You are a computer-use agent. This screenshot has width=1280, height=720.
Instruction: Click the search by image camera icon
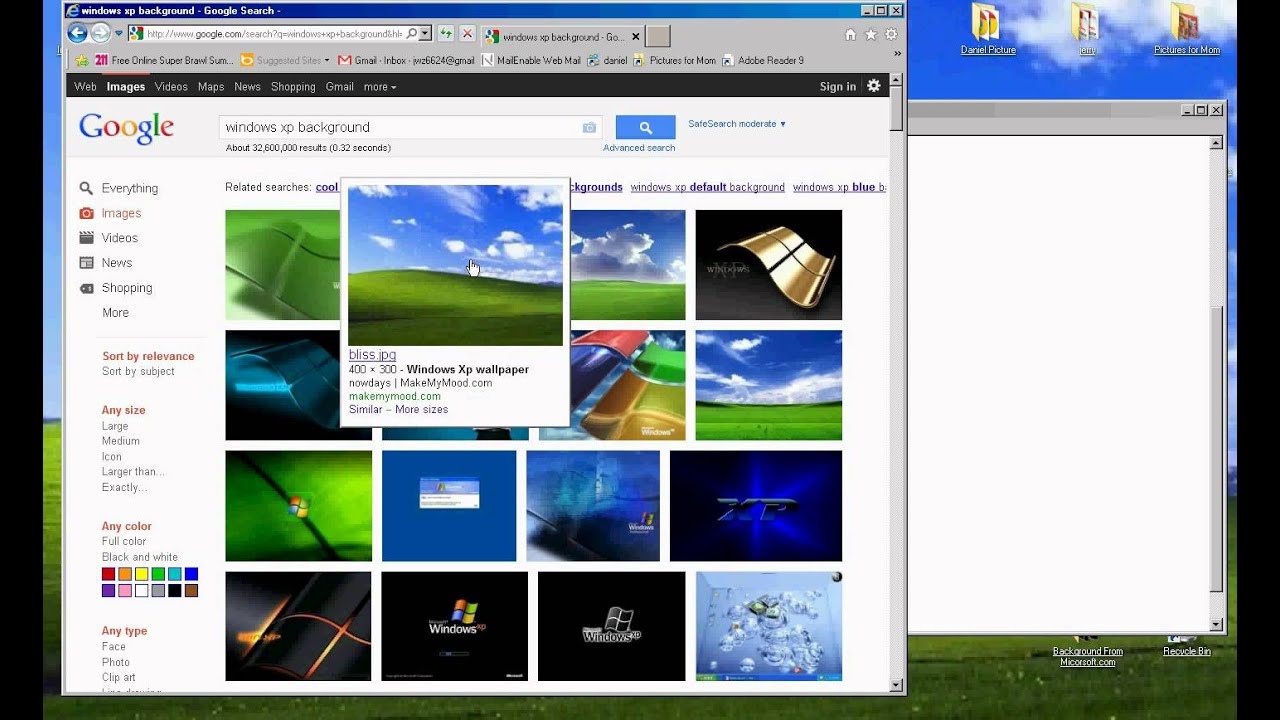point(589,127)
